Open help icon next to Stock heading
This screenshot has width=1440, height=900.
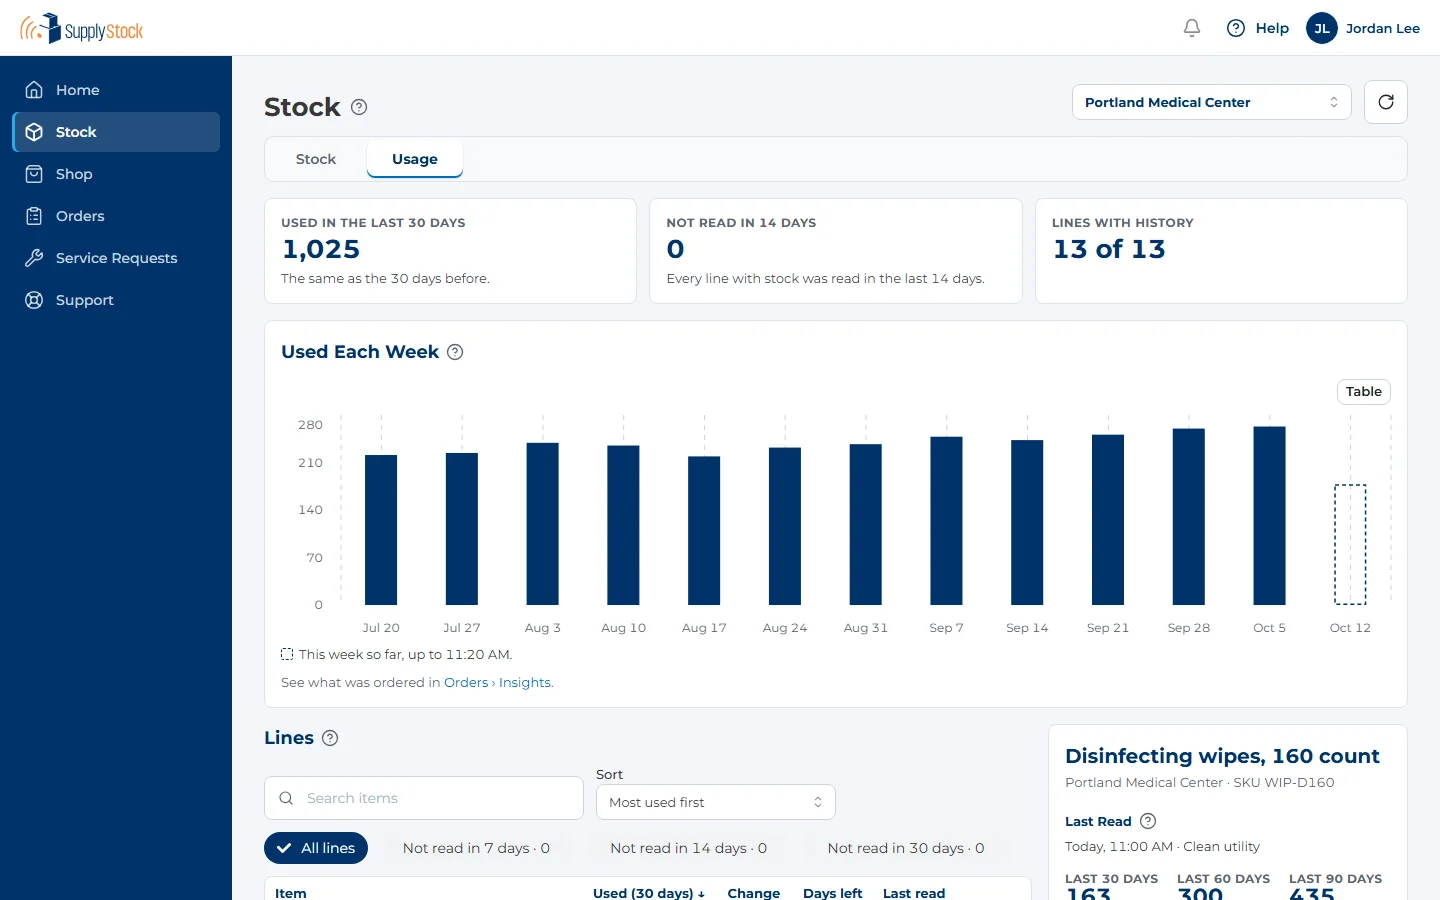tap(359, 107)
